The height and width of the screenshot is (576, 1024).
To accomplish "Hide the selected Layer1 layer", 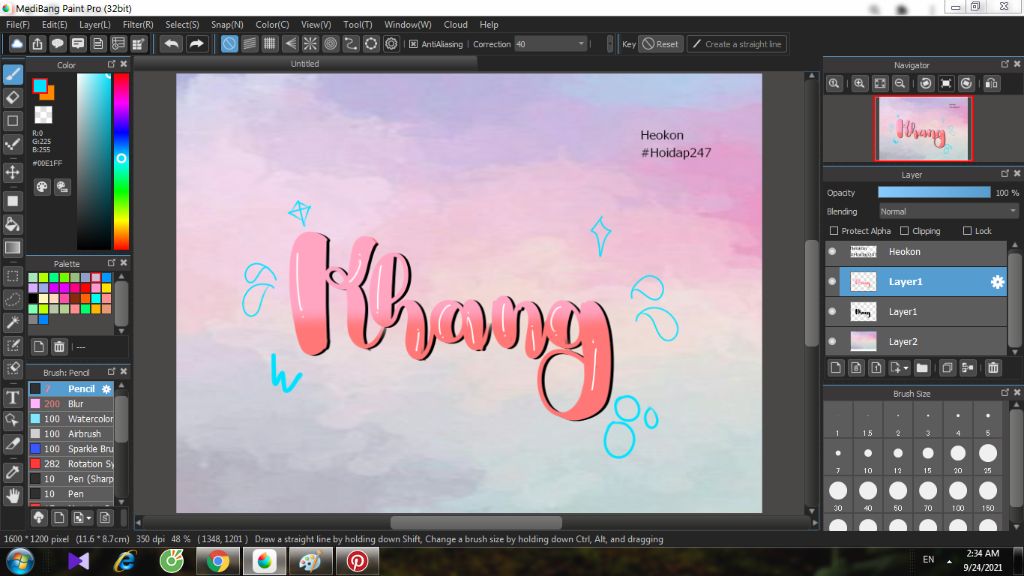I will click(x=832, y=281).
